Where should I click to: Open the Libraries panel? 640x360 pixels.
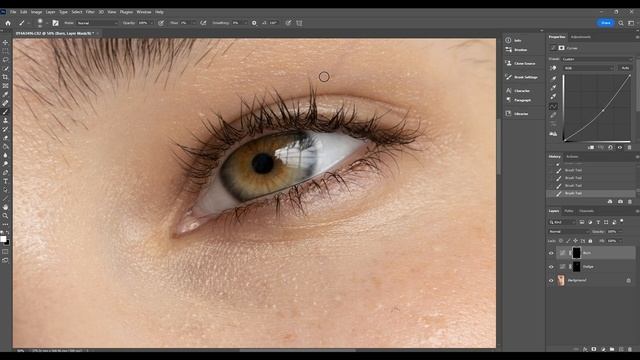(517, 114)
